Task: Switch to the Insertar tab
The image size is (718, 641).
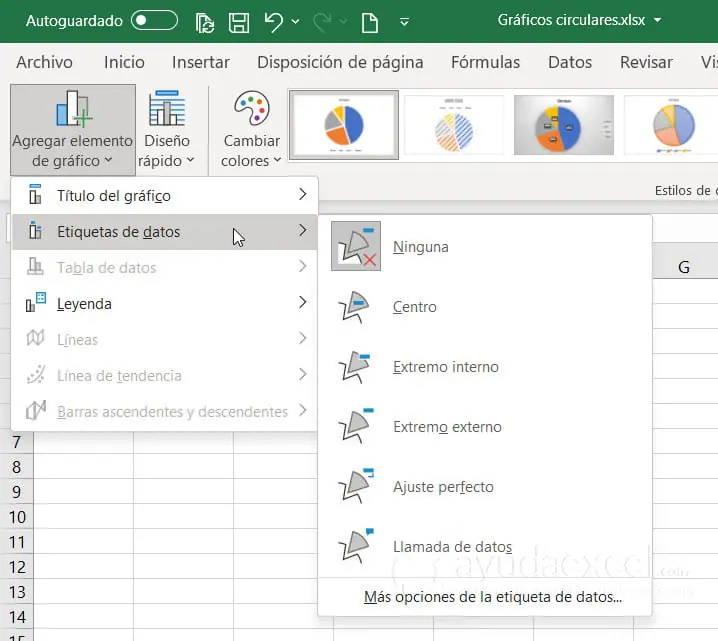Action: click(x=201, y=62)
